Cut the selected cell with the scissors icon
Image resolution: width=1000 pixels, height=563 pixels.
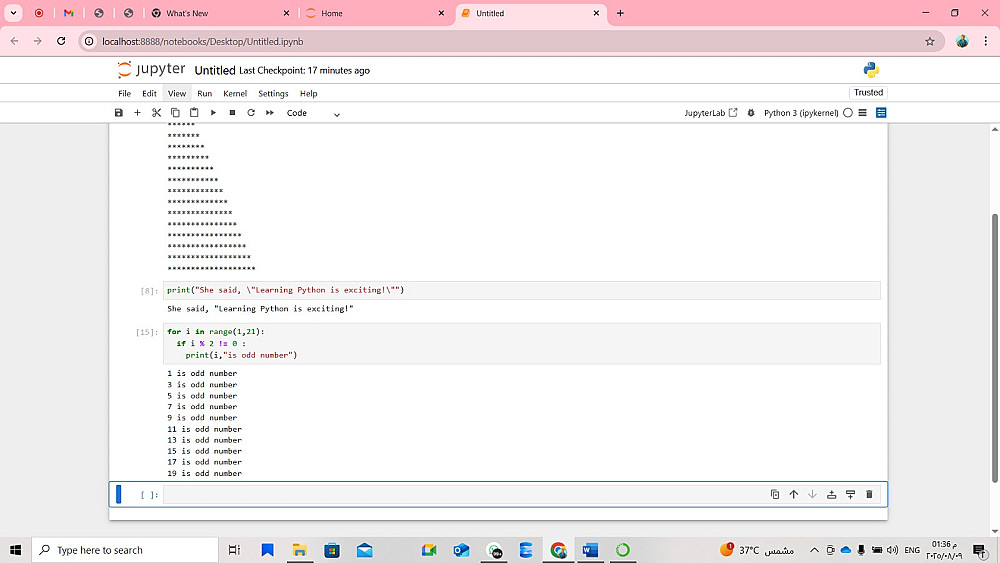(156, 113)
